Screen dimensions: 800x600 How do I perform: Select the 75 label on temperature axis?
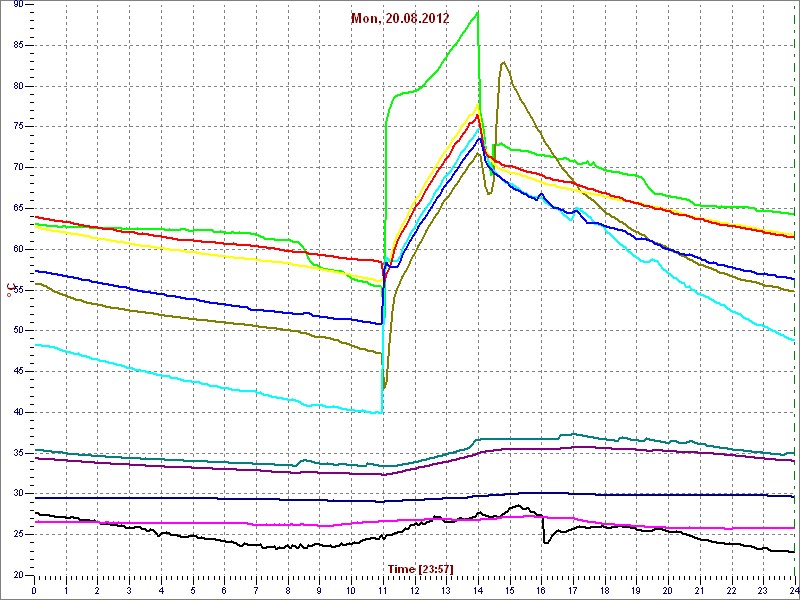point(18,127)
